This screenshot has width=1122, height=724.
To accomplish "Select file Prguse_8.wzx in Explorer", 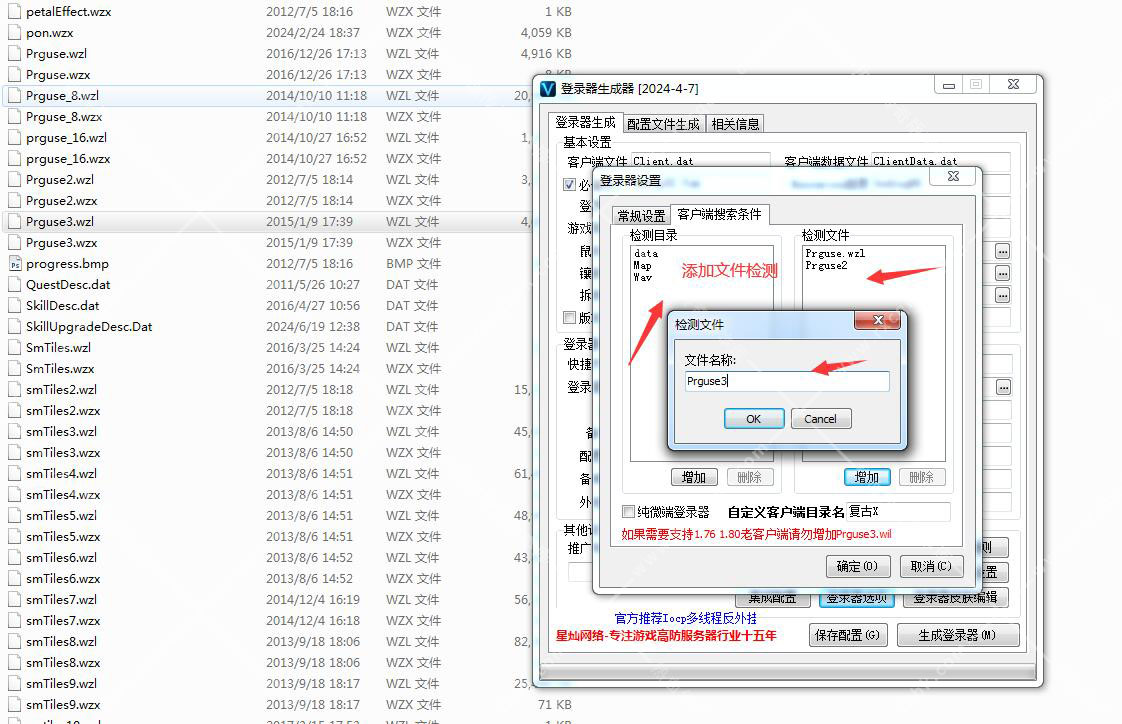I will click(64, 117).
